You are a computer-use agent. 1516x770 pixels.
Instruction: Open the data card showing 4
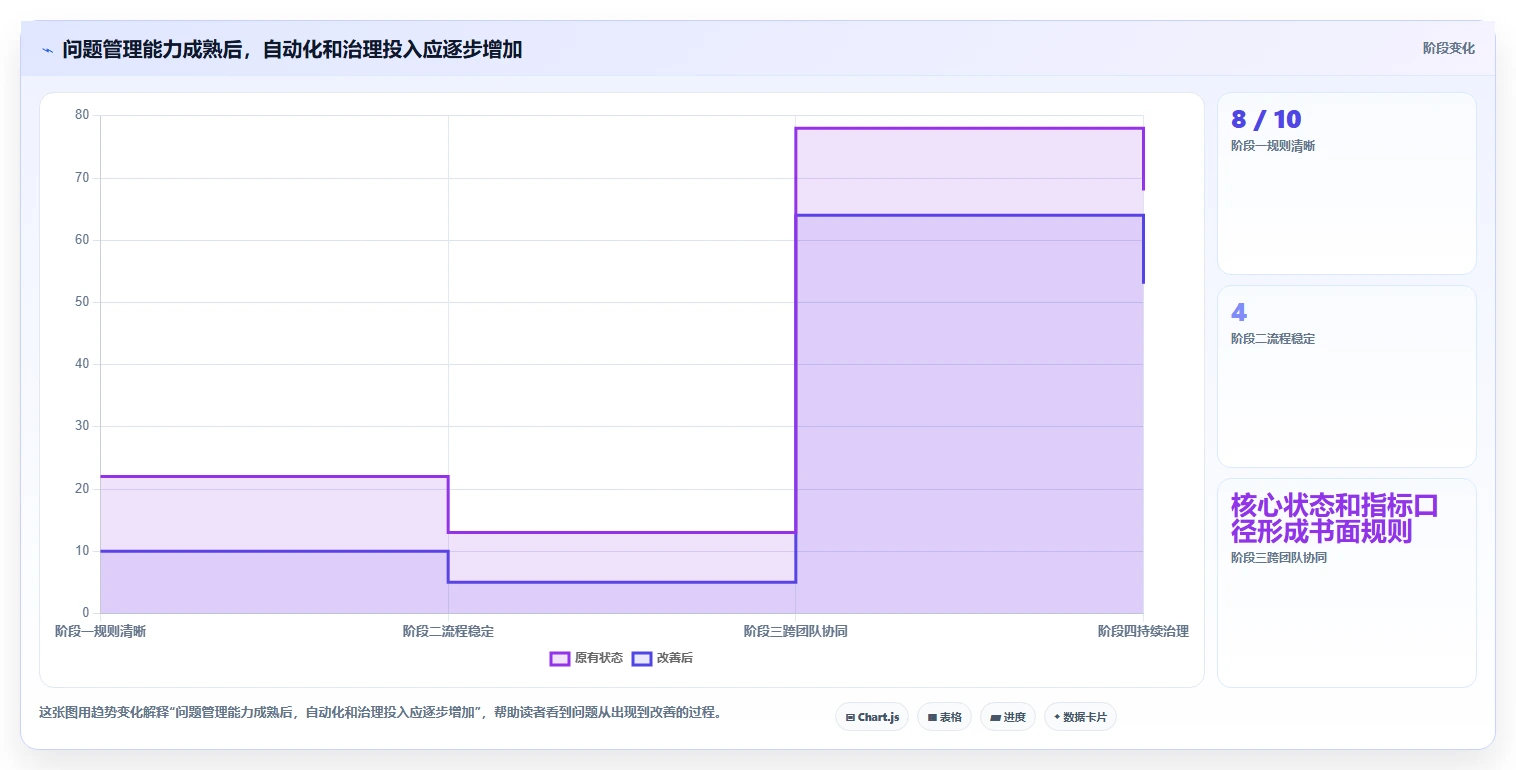tap(1346, 376)
